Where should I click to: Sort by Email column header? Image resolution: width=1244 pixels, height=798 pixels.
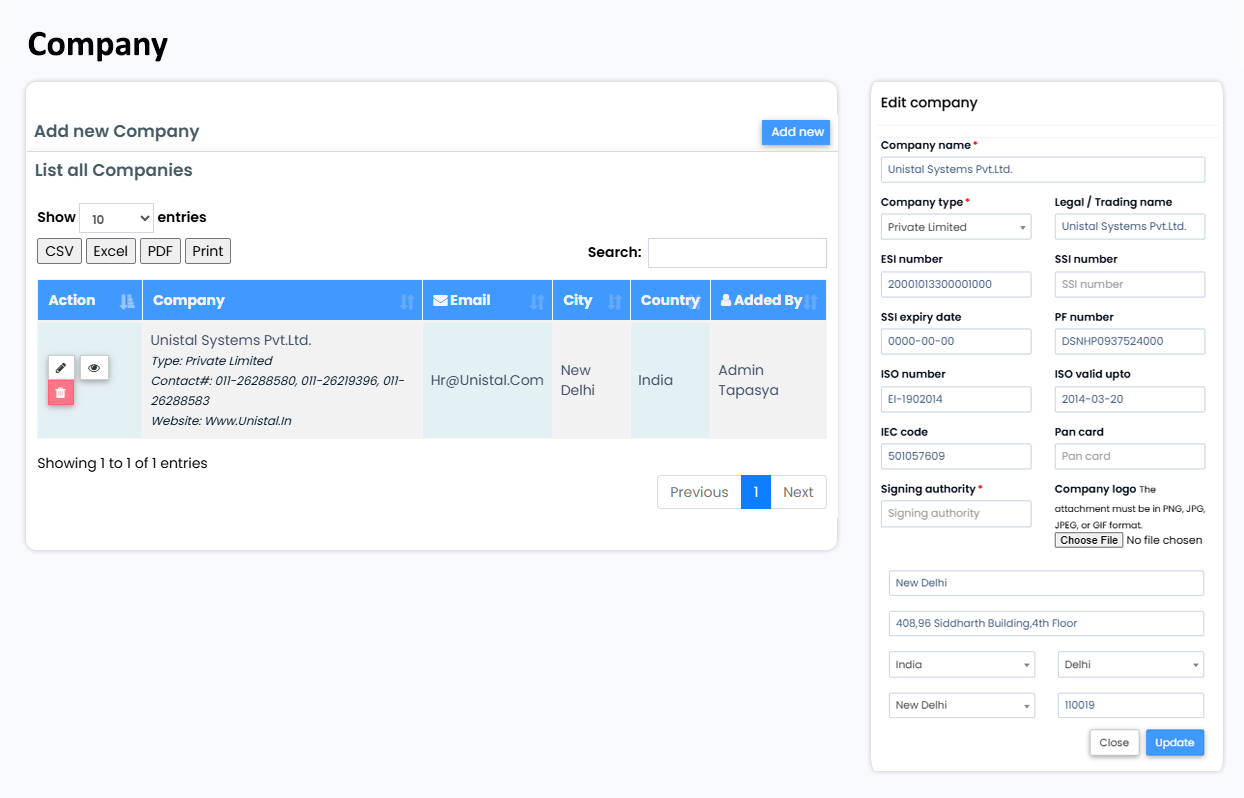pyautogui.click(x=487, y=301)
